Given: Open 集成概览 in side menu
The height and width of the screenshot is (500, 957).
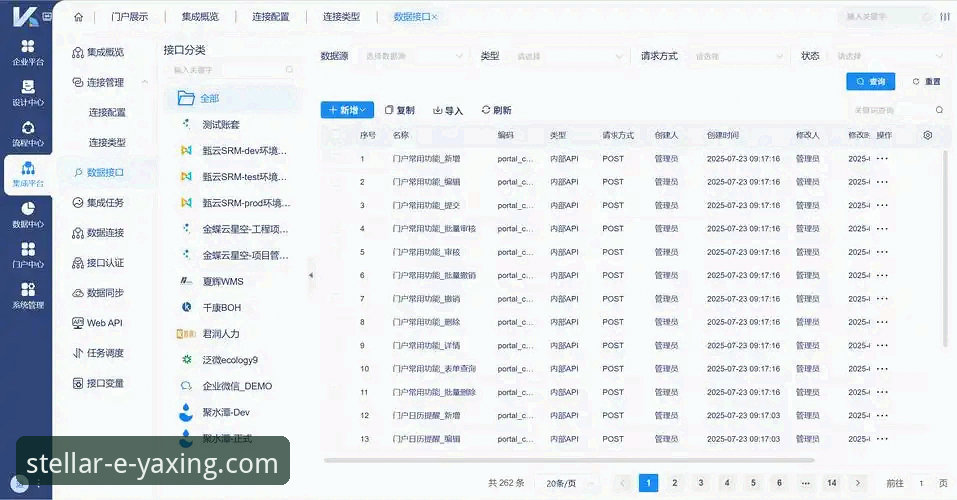Looking at the screenshot, I should (x=98, y=53).
